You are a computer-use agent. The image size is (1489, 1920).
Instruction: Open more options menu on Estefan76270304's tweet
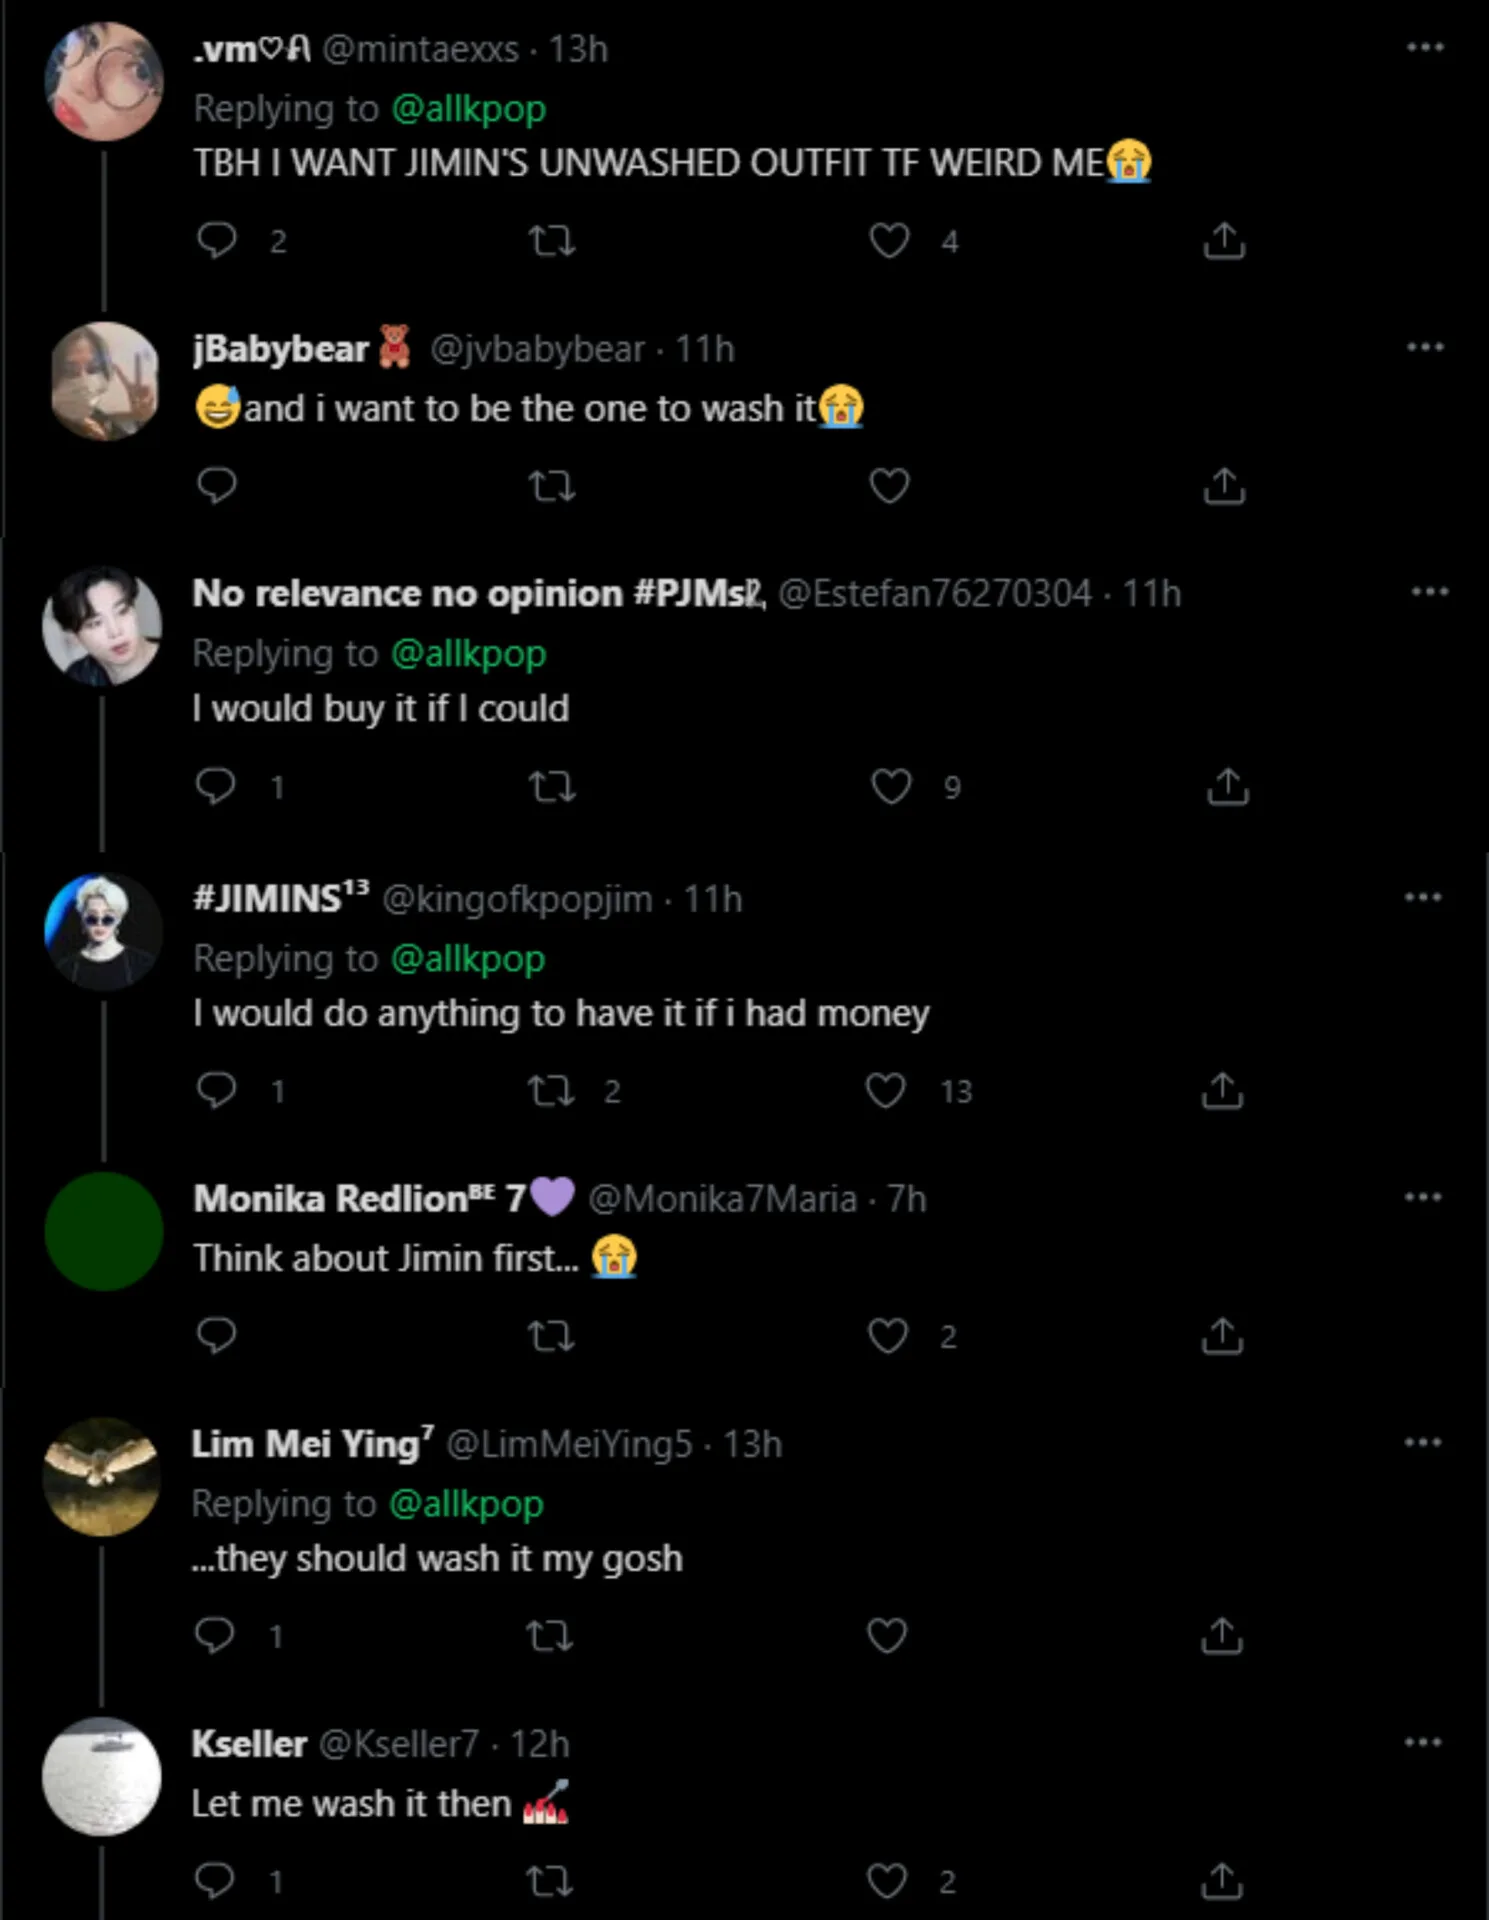click(x=1429, y=592)
